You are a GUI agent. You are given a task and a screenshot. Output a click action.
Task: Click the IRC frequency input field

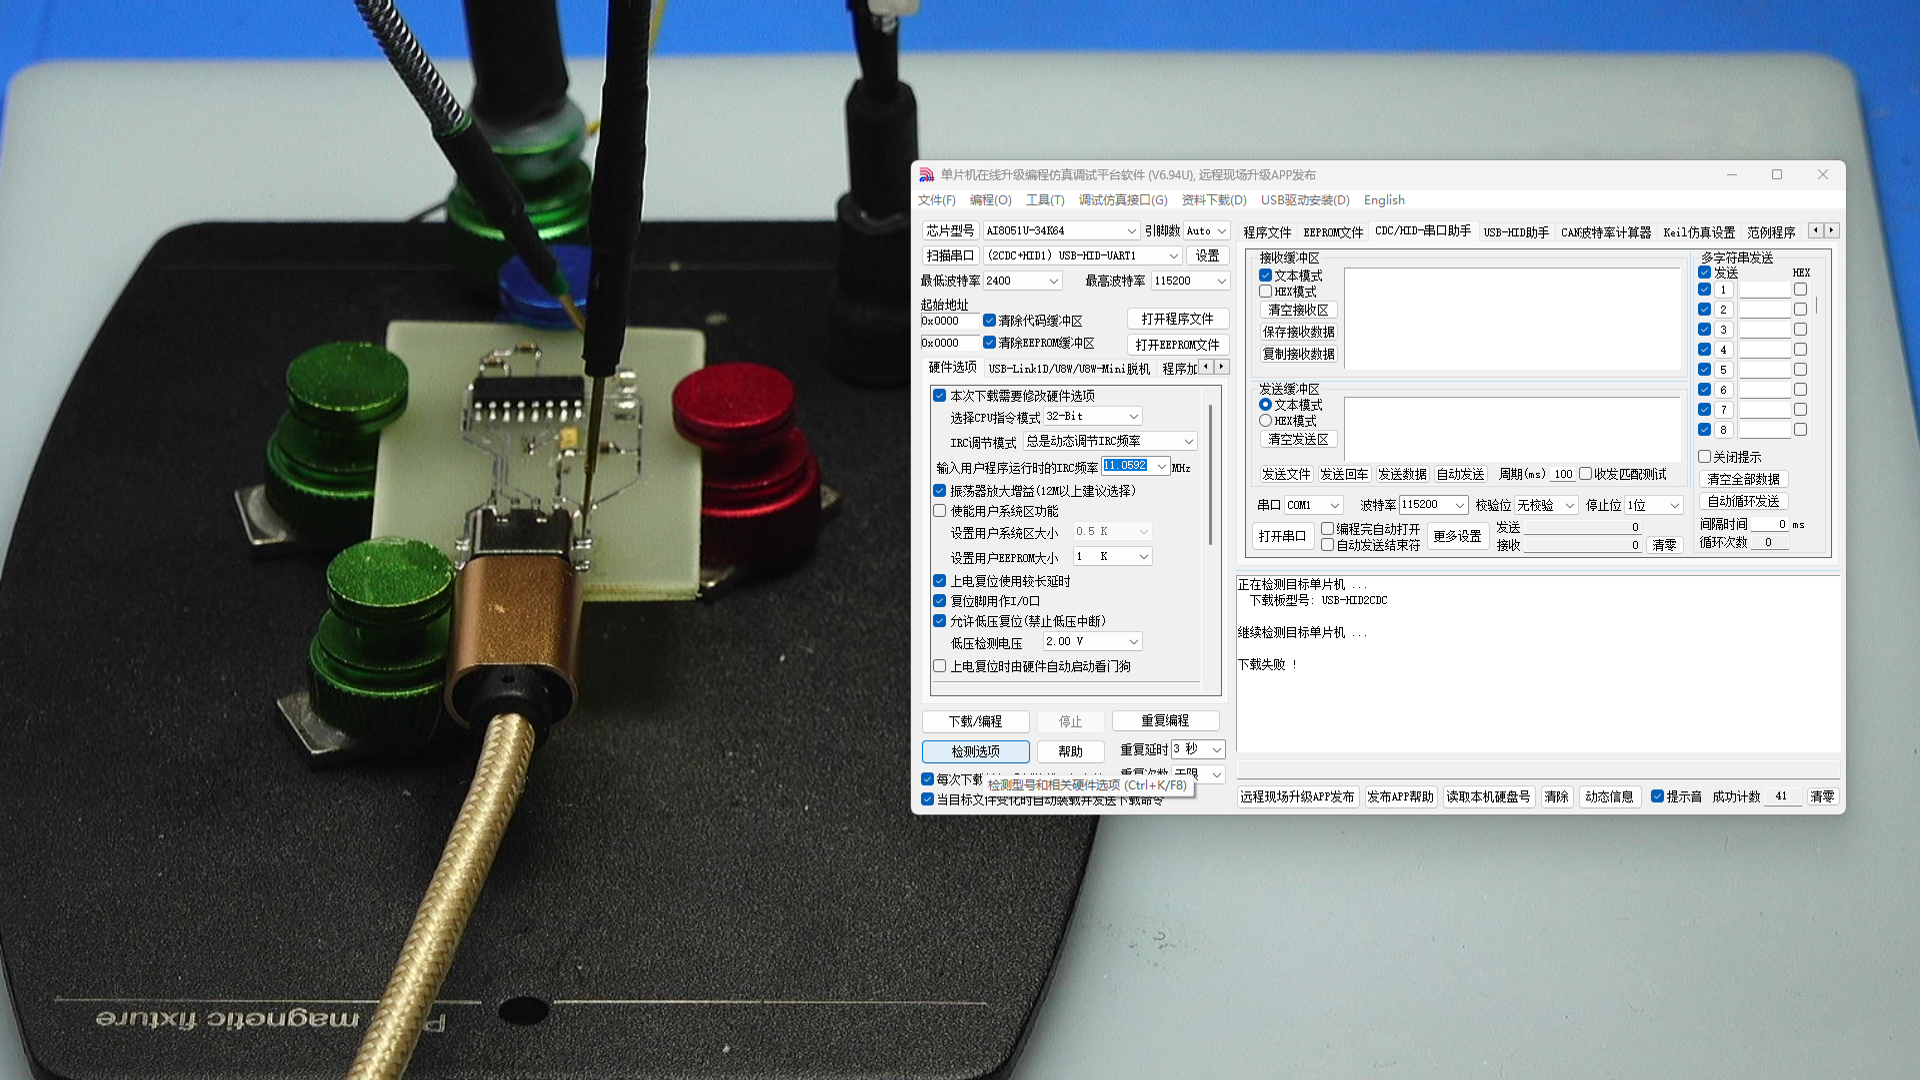1126,466
